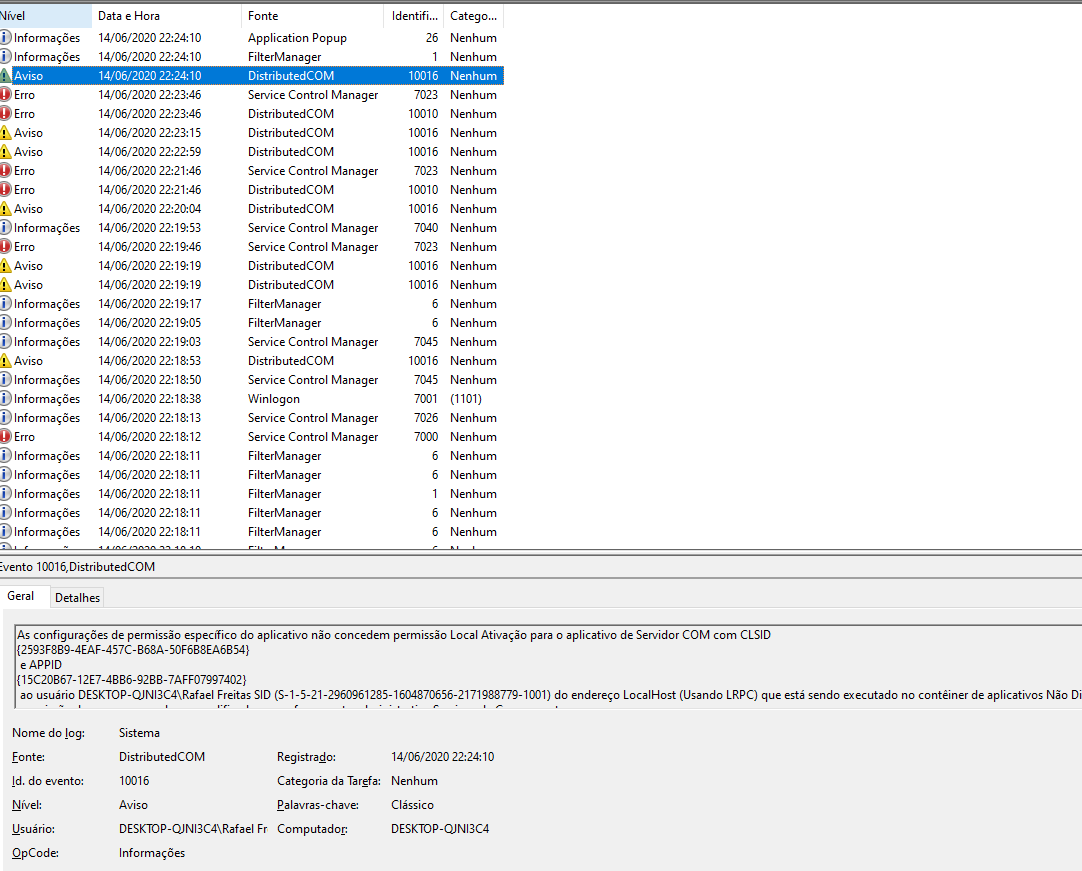Click the info icon on the Winlogon event row
Image resolution: width=1082 pixels, height=871 pixels.
point(5,399)
